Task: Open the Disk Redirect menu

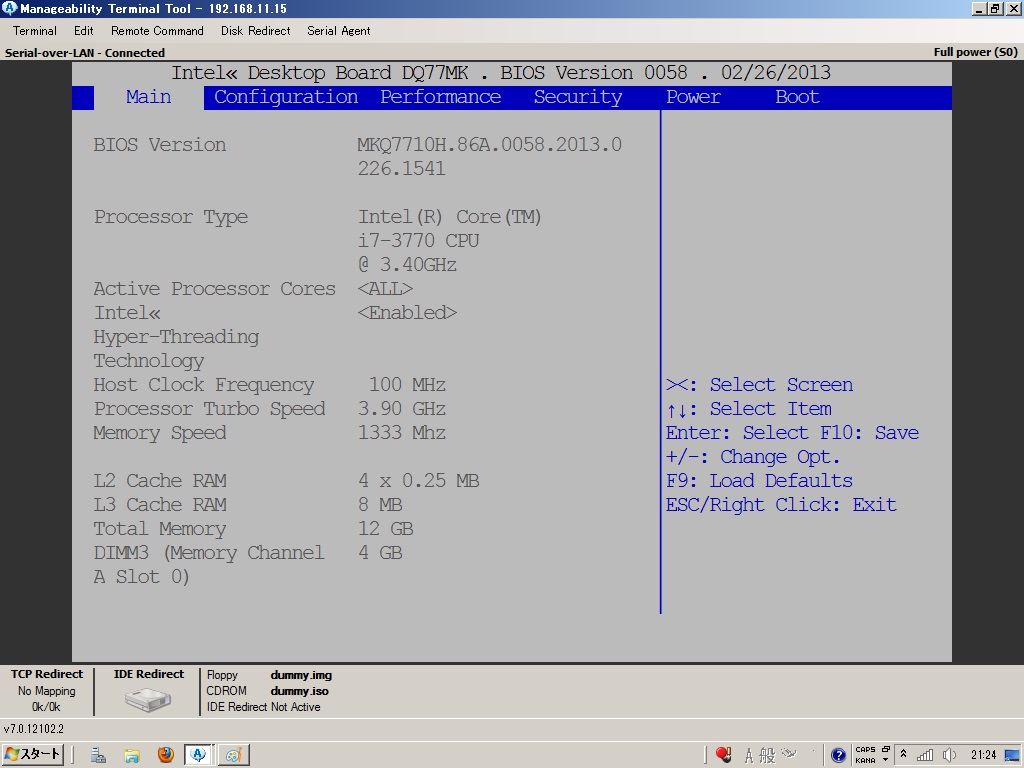Action: 255,31
